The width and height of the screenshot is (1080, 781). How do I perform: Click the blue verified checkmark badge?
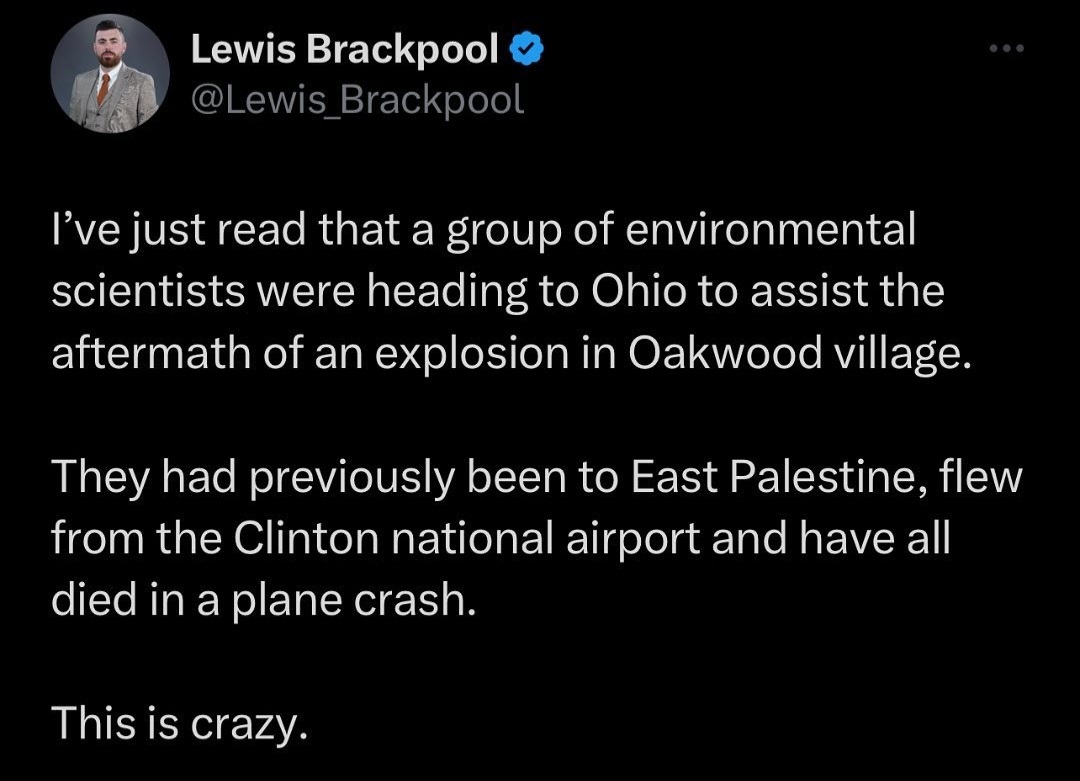pyautogui.click(x=527, y=50)
